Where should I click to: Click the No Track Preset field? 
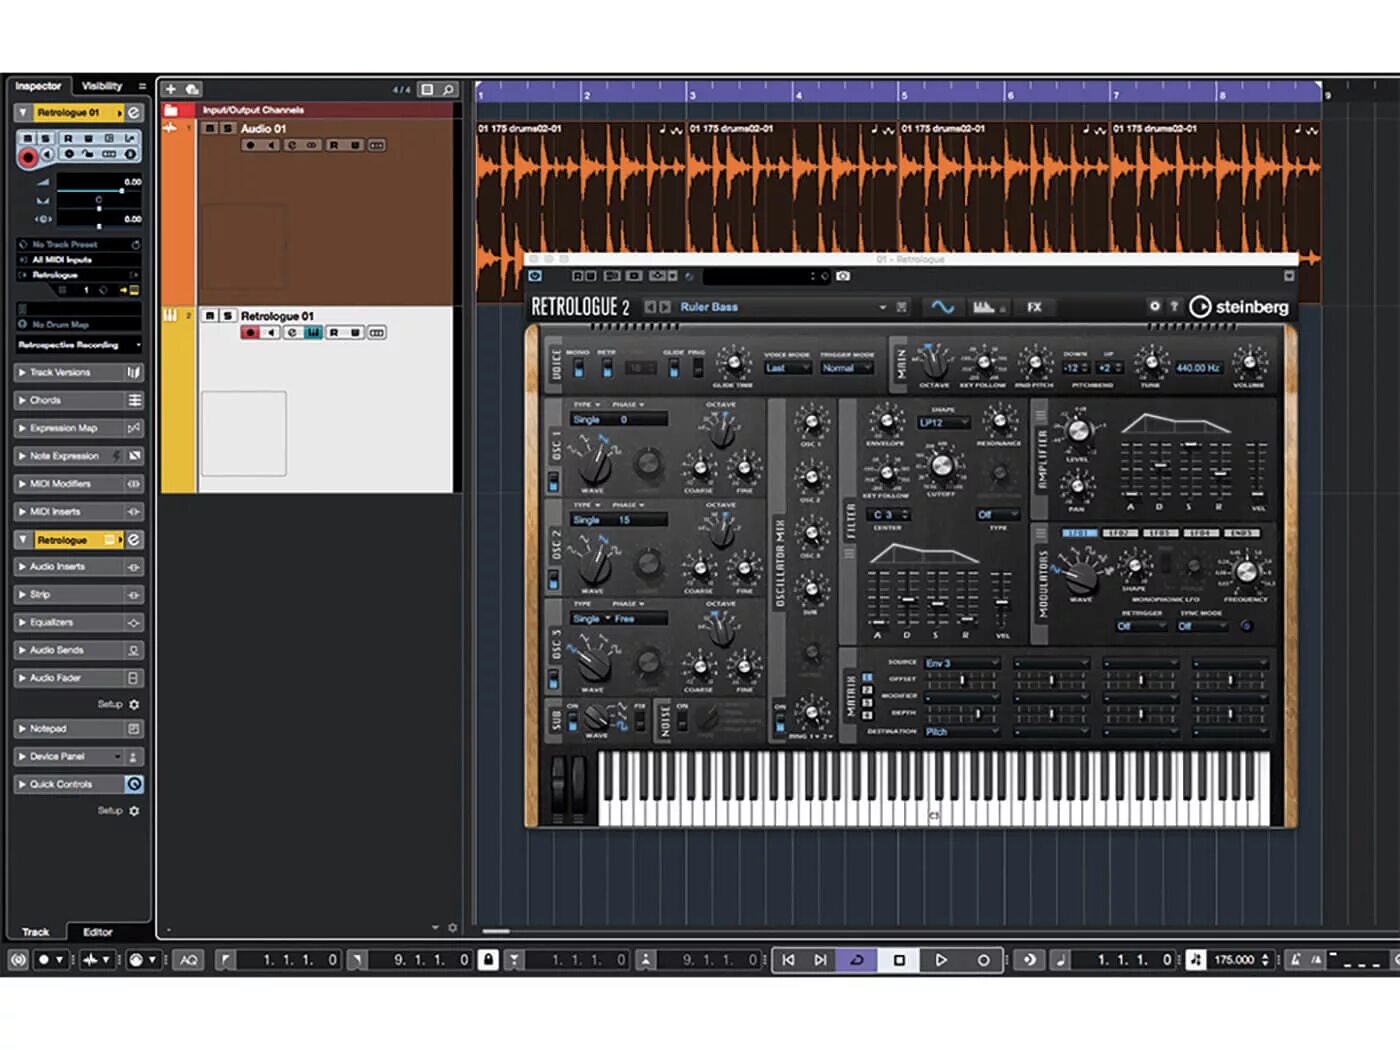78,245
